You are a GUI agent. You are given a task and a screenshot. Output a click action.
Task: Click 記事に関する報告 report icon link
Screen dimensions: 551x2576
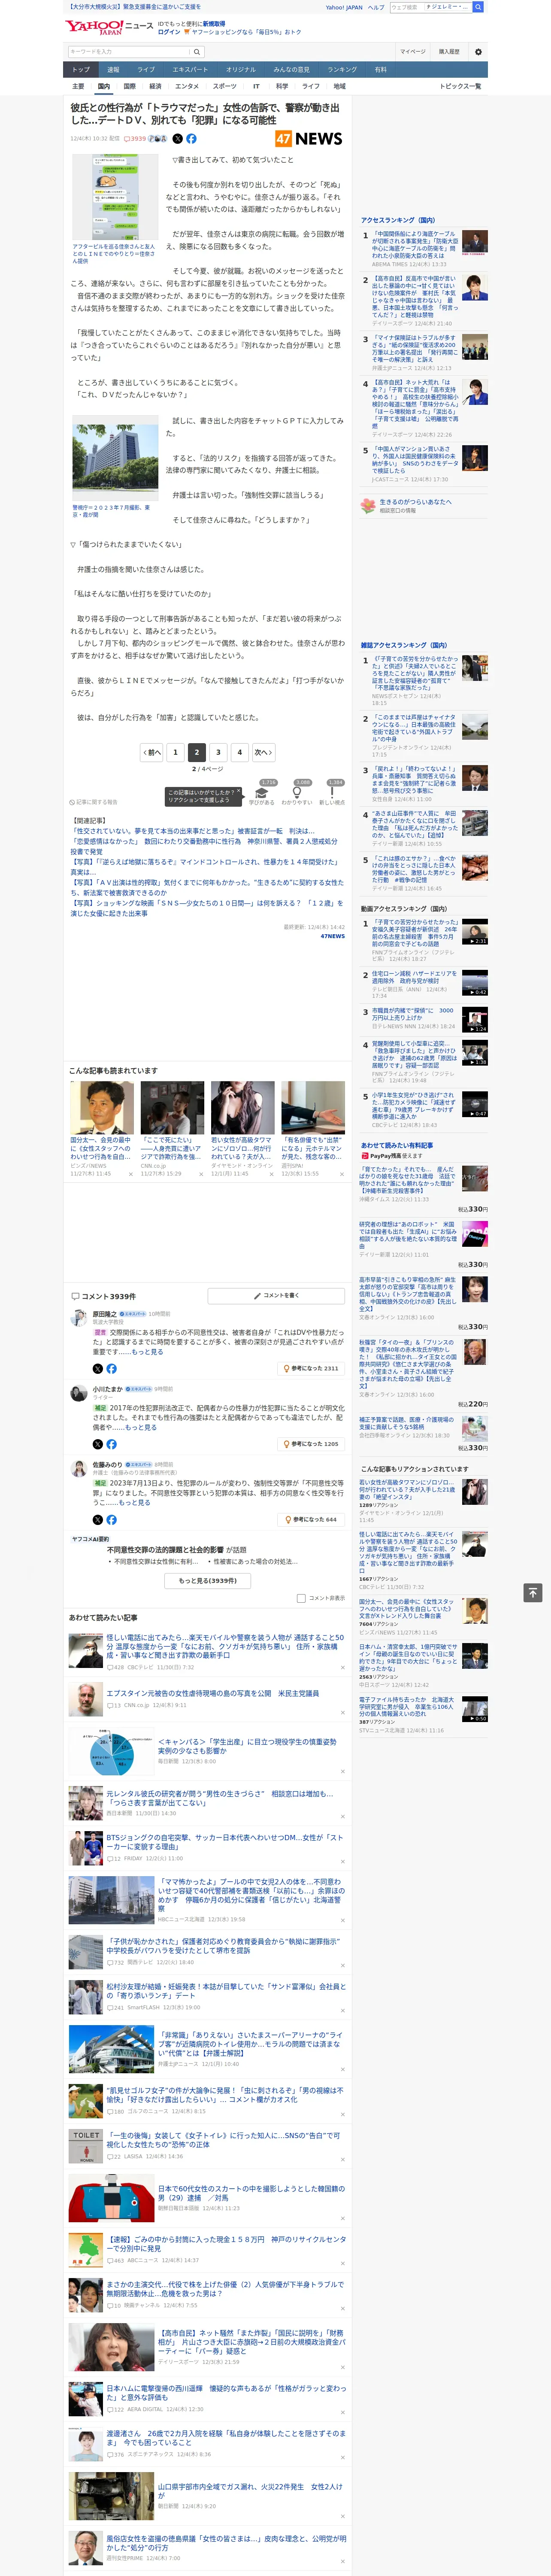(94, 802)
